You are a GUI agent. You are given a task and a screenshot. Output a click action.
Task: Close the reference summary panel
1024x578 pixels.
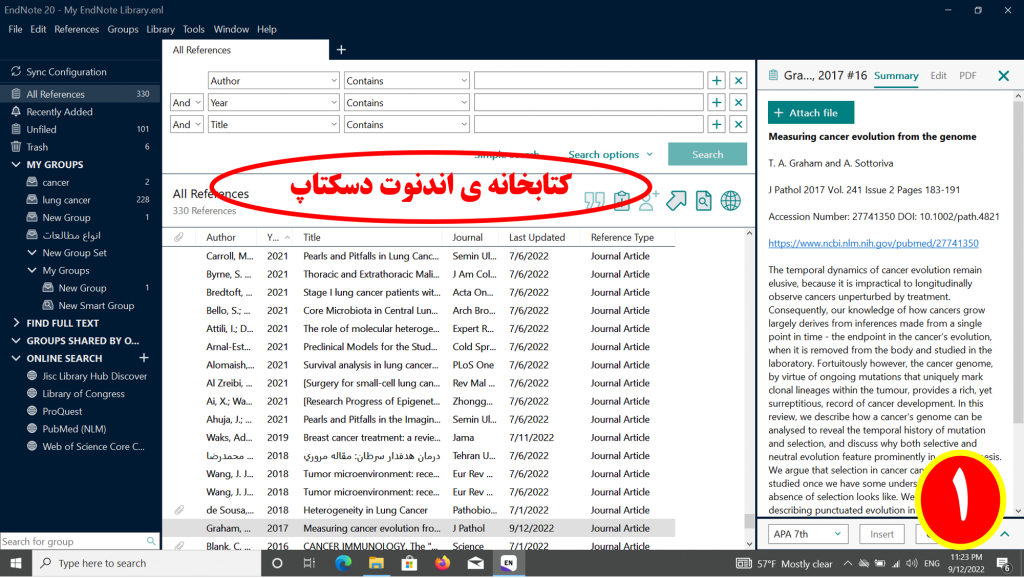coord(1004,76)
